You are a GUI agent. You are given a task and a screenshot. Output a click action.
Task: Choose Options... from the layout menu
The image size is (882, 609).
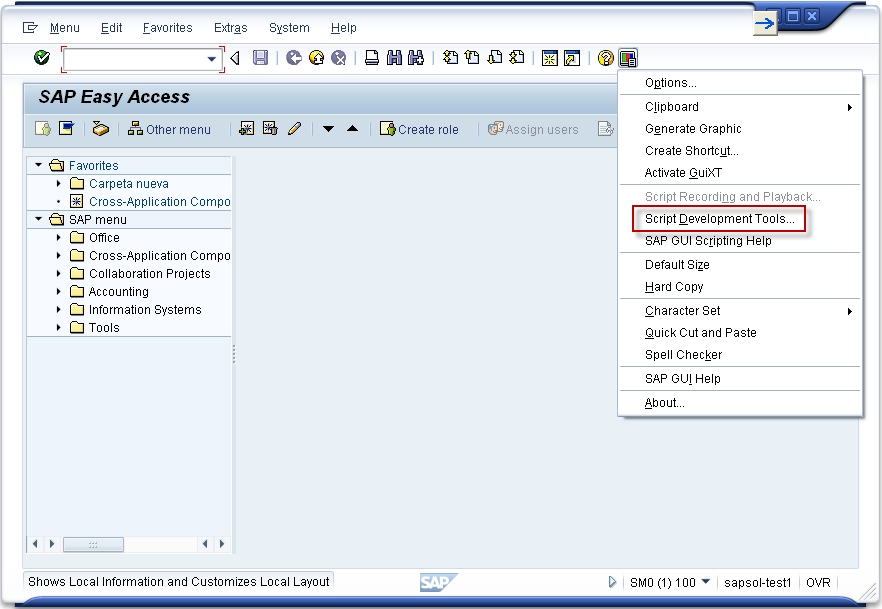pos(740,83)
